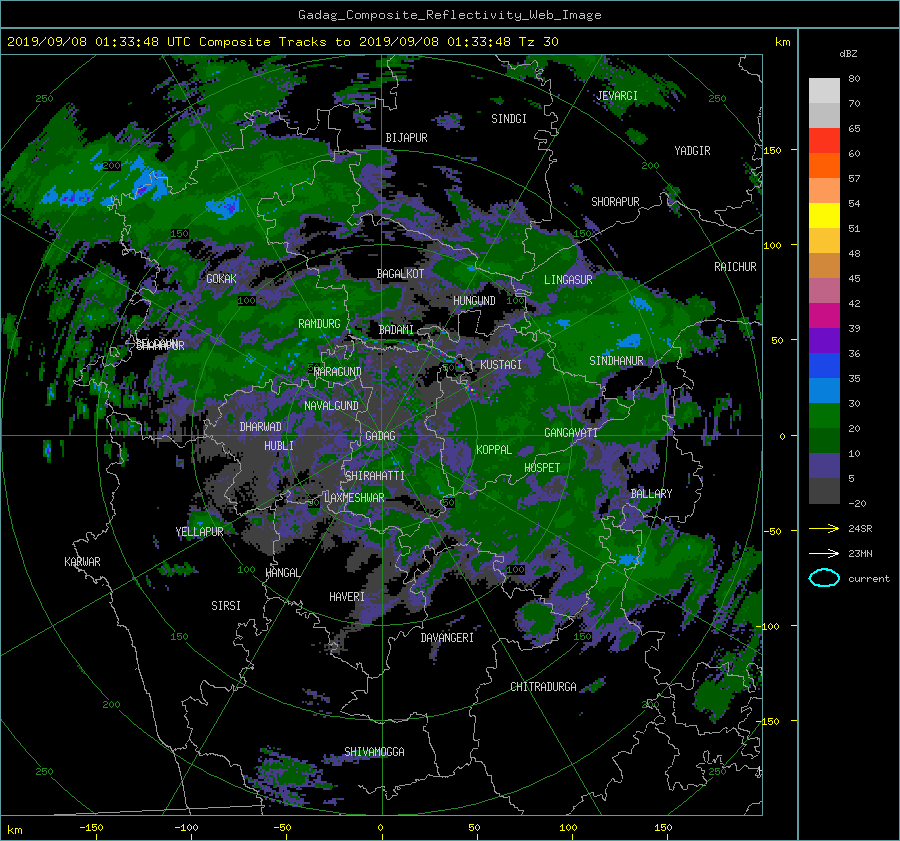Click the BIJAPUR city label
The height and width of the screenshot is (841, 900).
406,138
